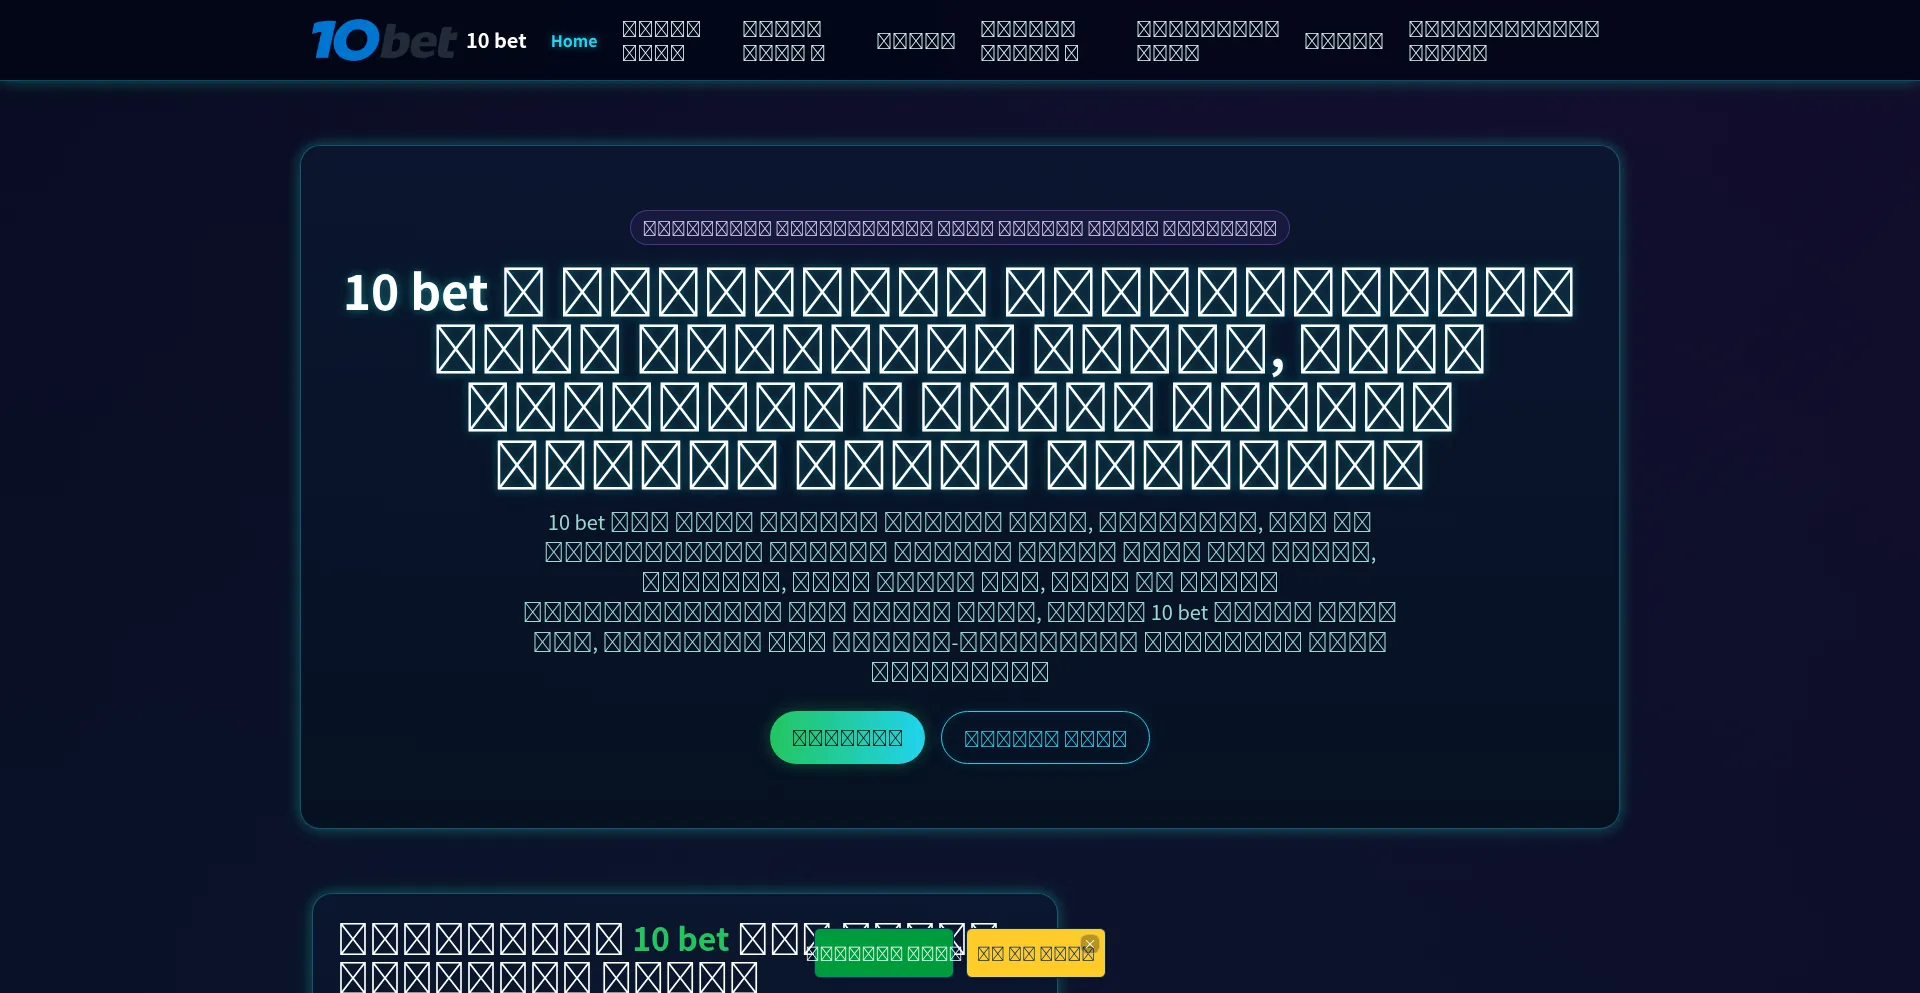The image size is (1920, 993).
Task: Click the yellow floating button
Action: [x=1035, y=954]
